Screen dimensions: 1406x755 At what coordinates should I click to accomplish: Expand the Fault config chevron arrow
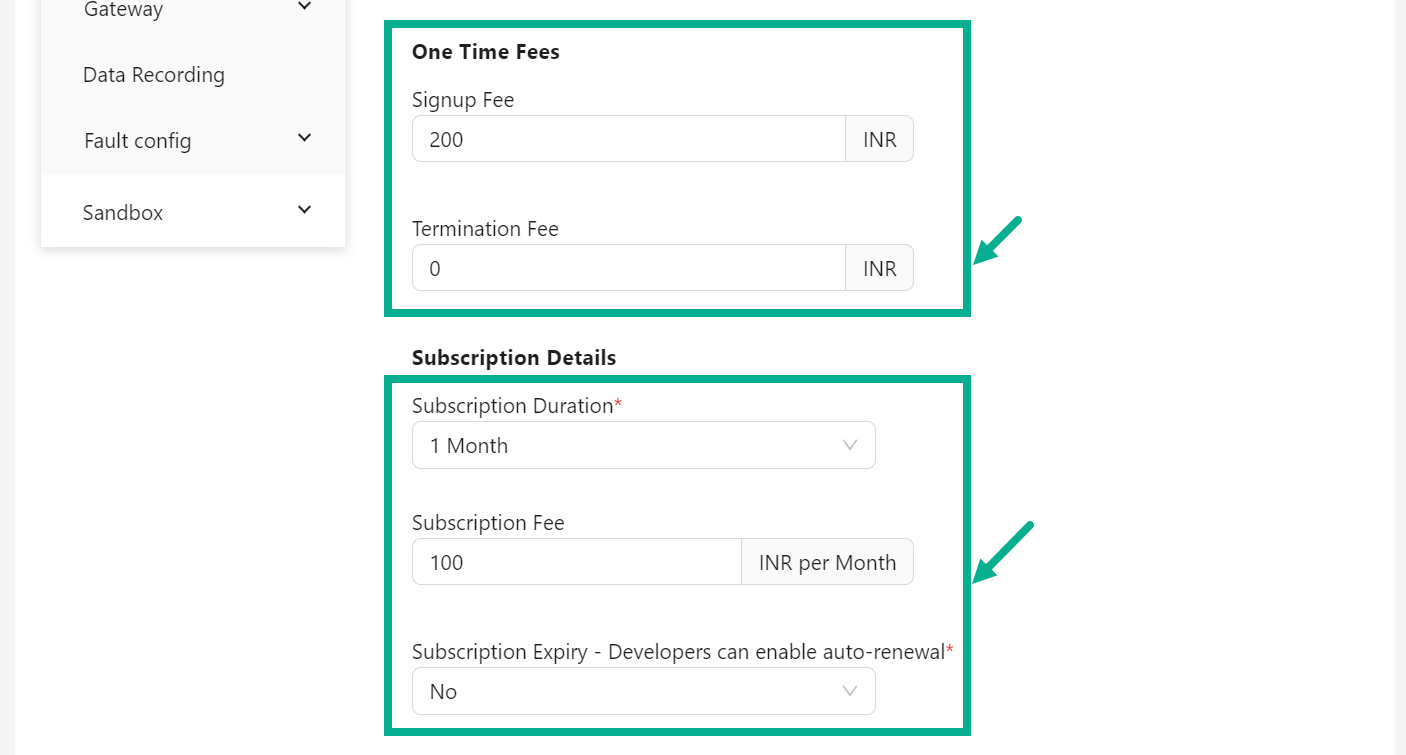[305, 138]
